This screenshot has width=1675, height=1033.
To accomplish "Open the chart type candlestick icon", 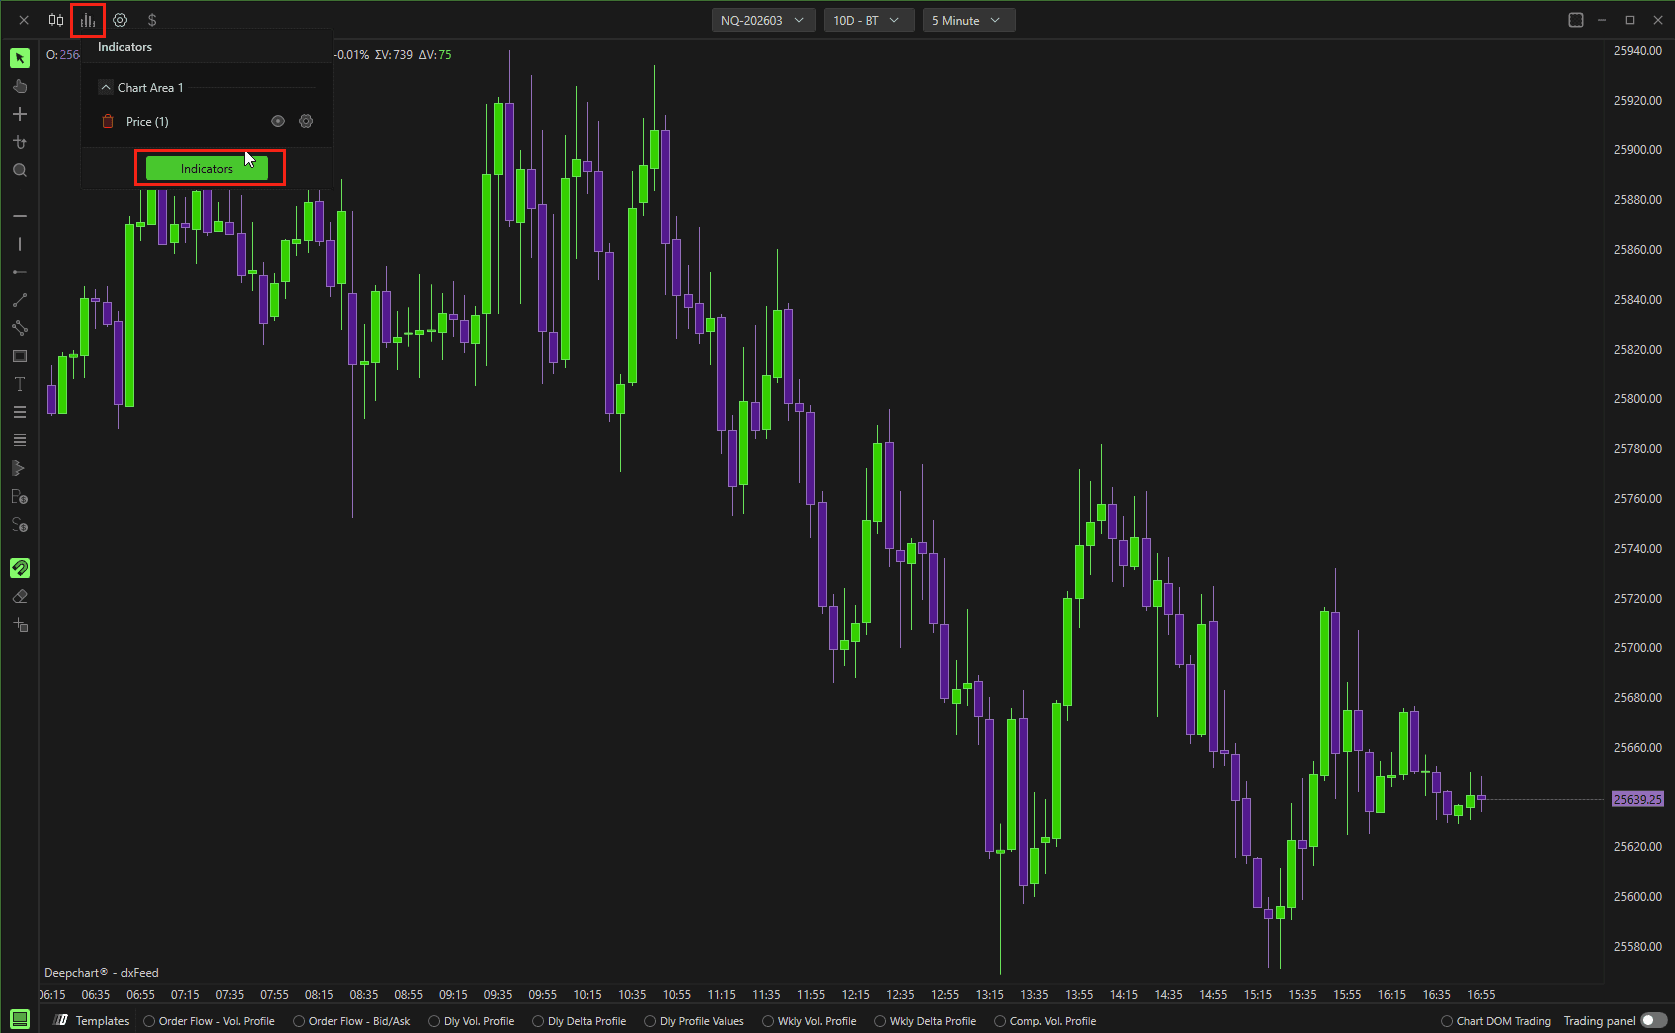I will coord(56,20).
